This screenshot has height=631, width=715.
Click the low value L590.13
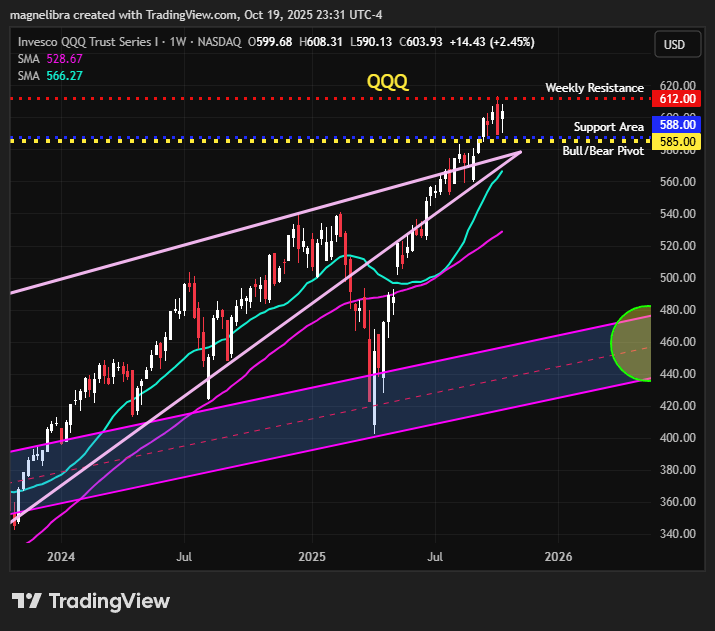(x=371, y=42)
